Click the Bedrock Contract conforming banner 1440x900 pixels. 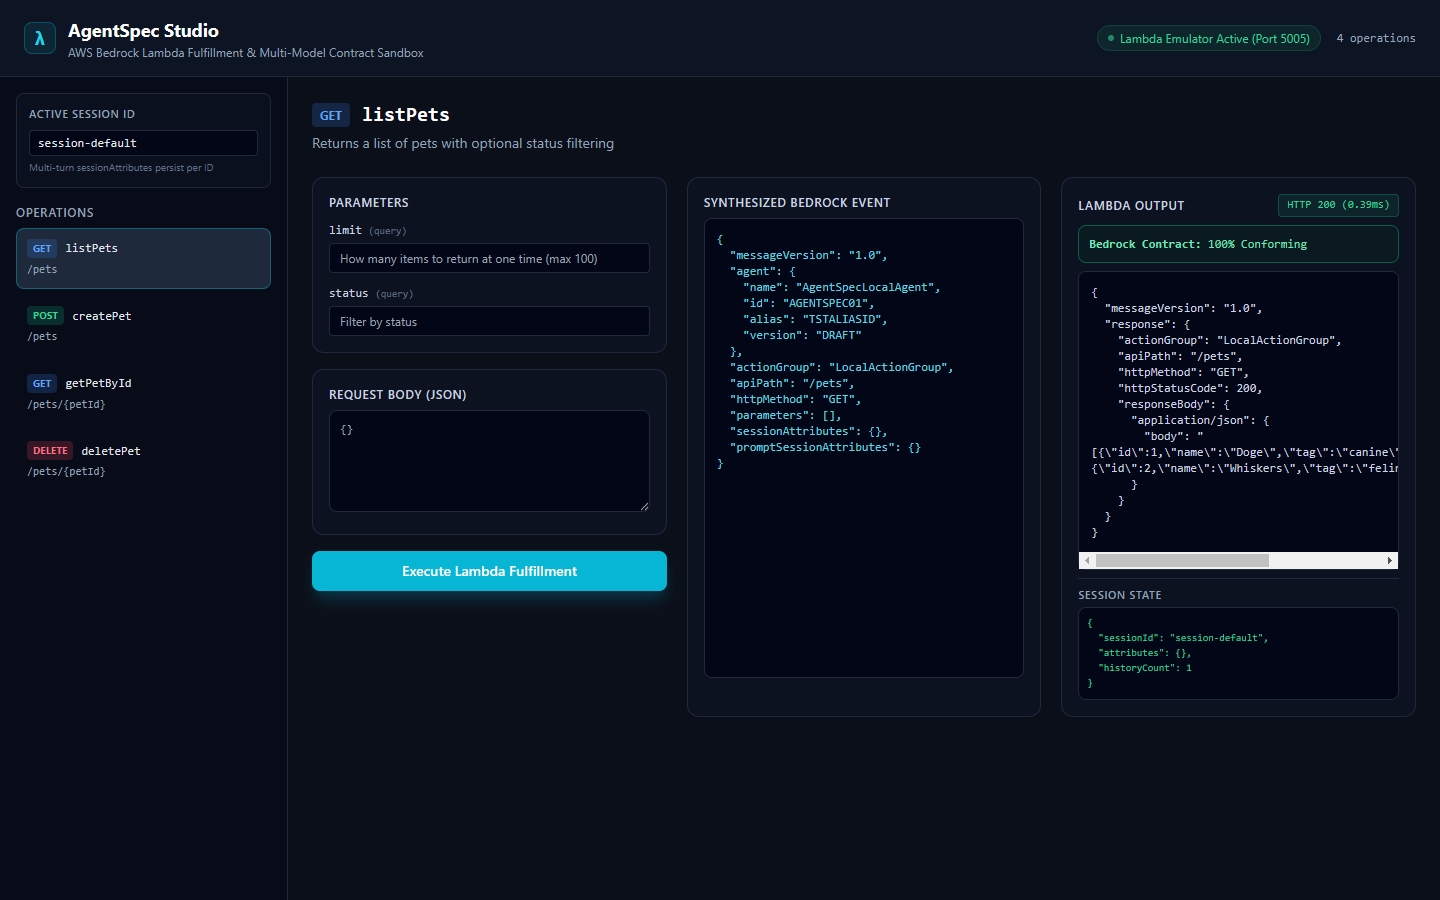[1238, 244]
